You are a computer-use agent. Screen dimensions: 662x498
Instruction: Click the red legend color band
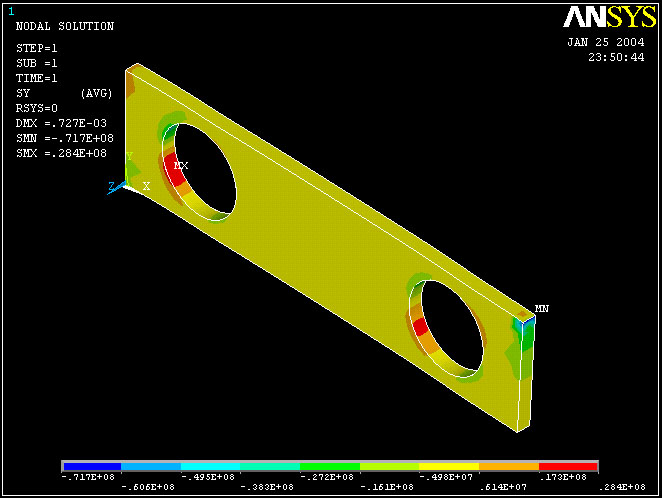pyautogui.click(x=568, y=466)
